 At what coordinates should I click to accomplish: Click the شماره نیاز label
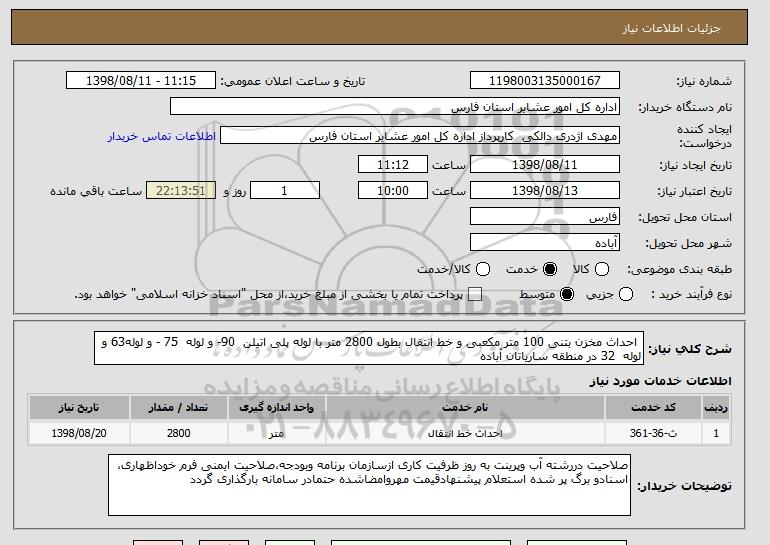(704, 81)
